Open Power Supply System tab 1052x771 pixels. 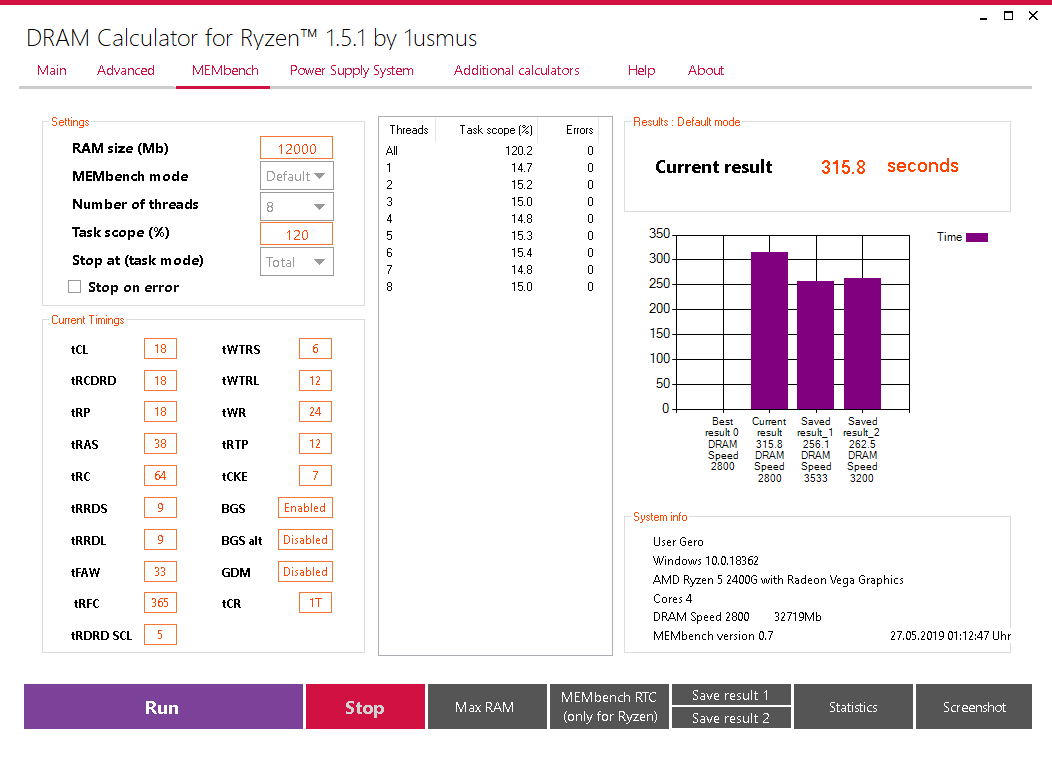352,70
